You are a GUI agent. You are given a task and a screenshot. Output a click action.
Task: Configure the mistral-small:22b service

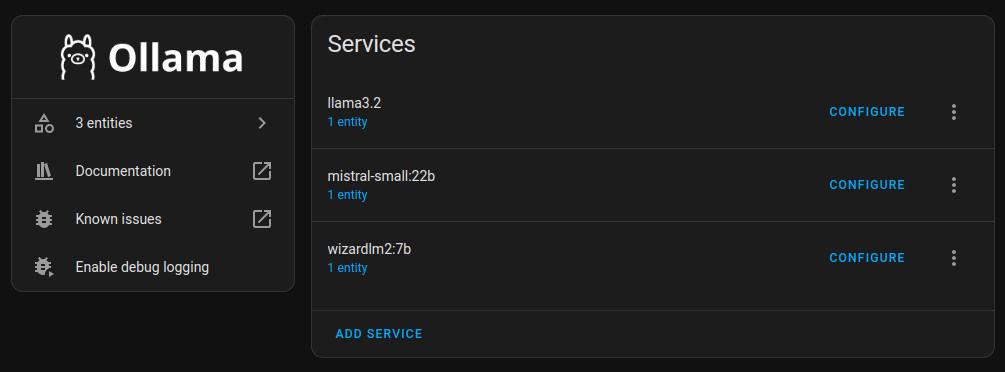pos(867,185)
